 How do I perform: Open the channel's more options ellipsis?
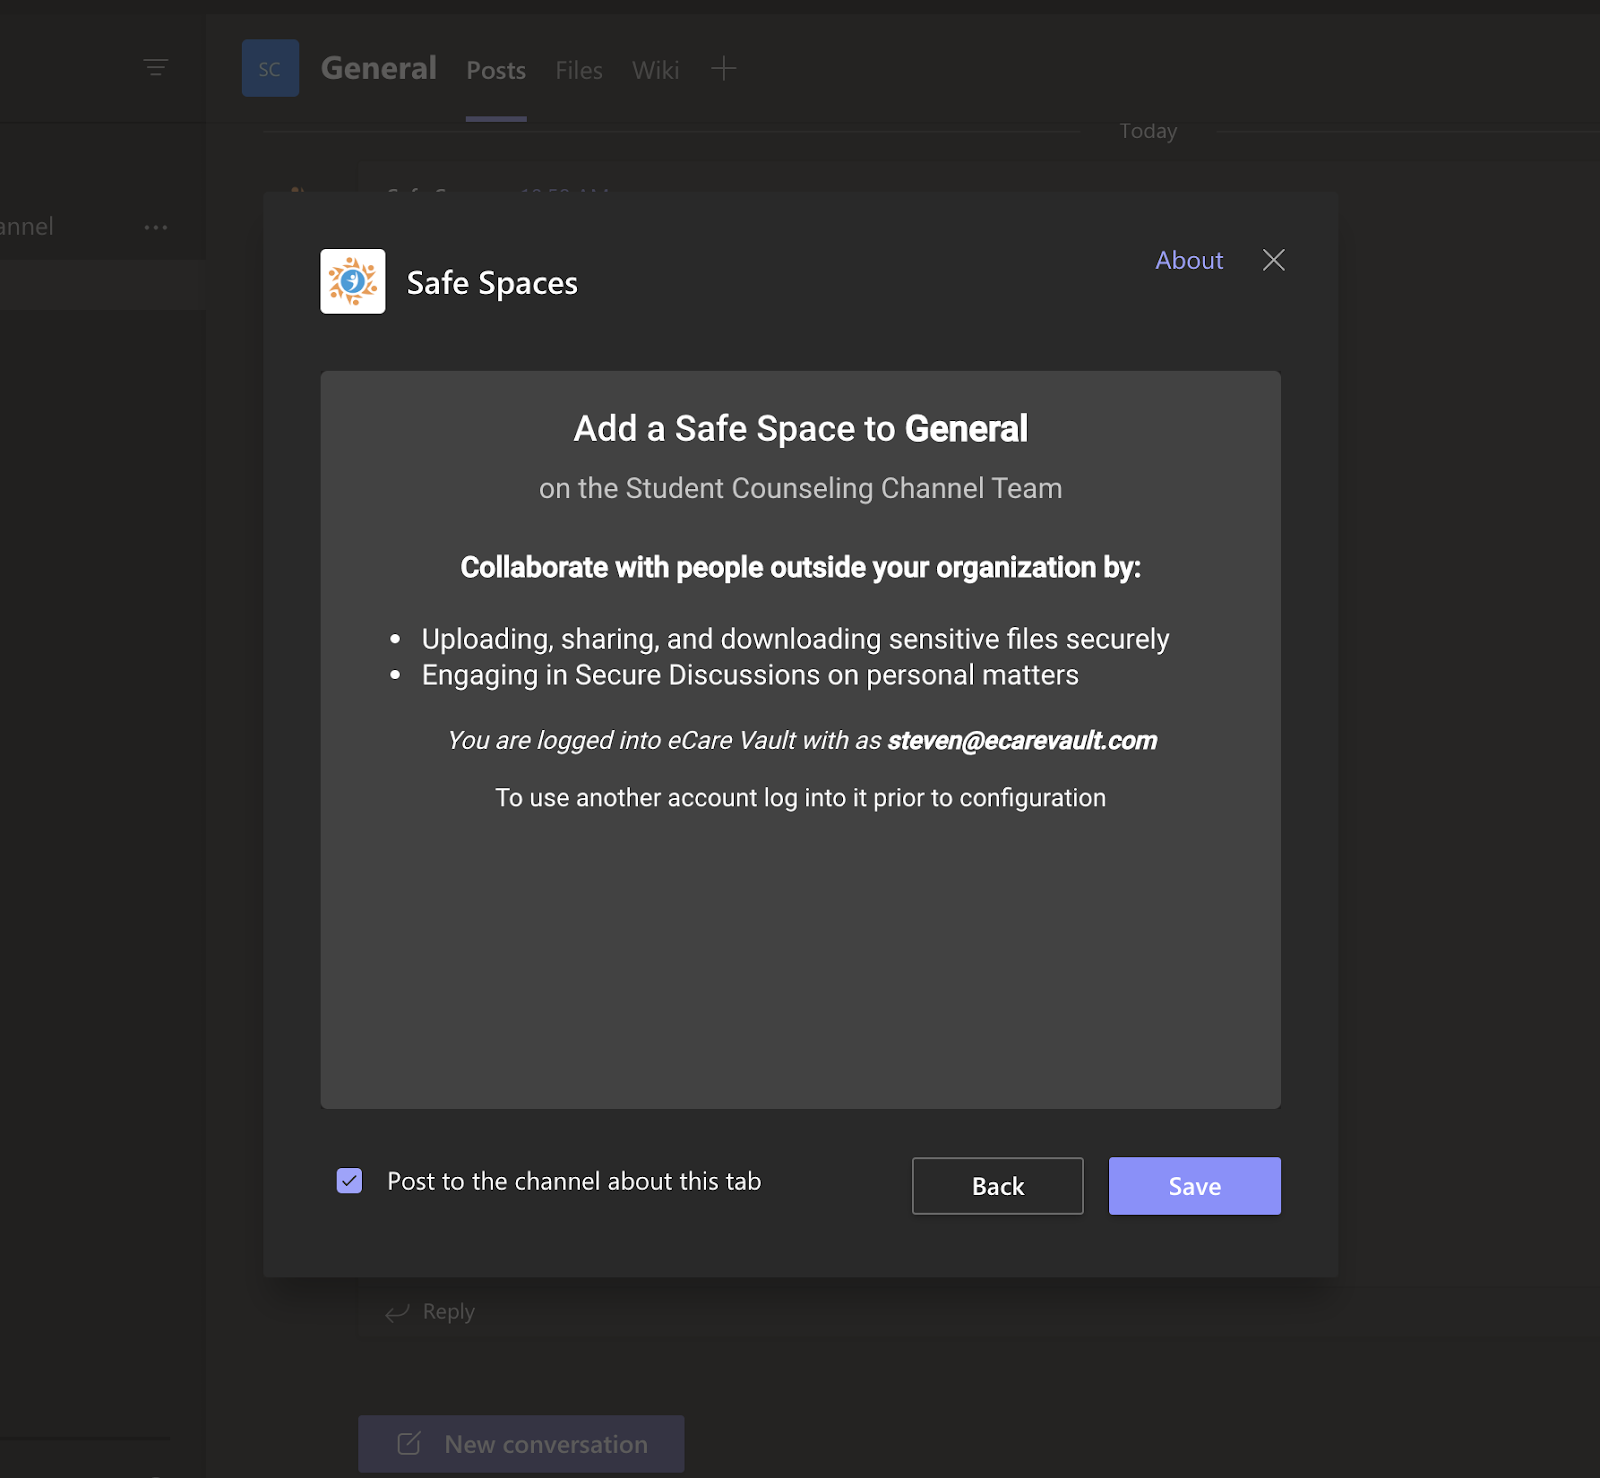tap(156, 227)
